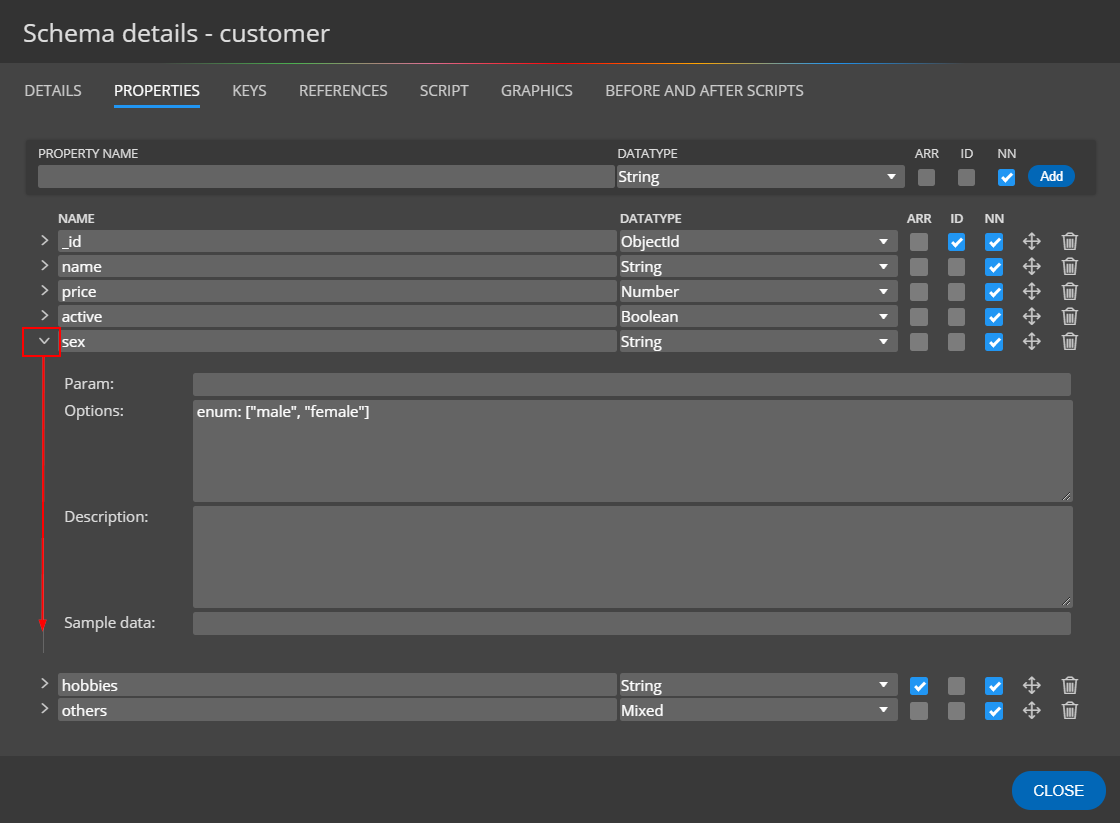Uncheck NN checkbox for new property
Screen dimensions: 1120x823
pyautogui.click(x=1006, y=177)
